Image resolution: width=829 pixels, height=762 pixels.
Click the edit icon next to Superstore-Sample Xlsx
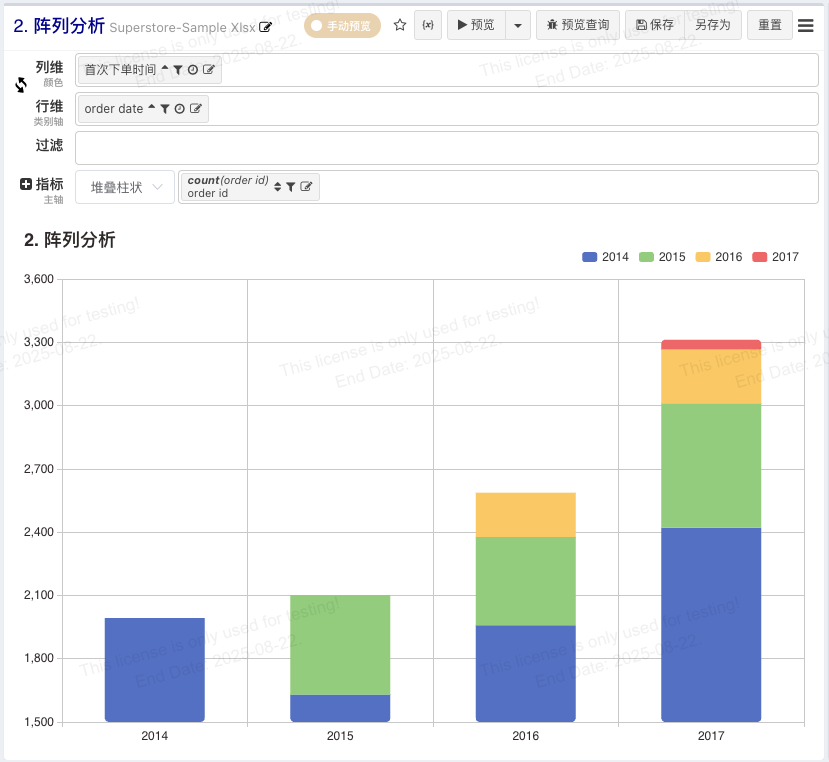[266, 27]
